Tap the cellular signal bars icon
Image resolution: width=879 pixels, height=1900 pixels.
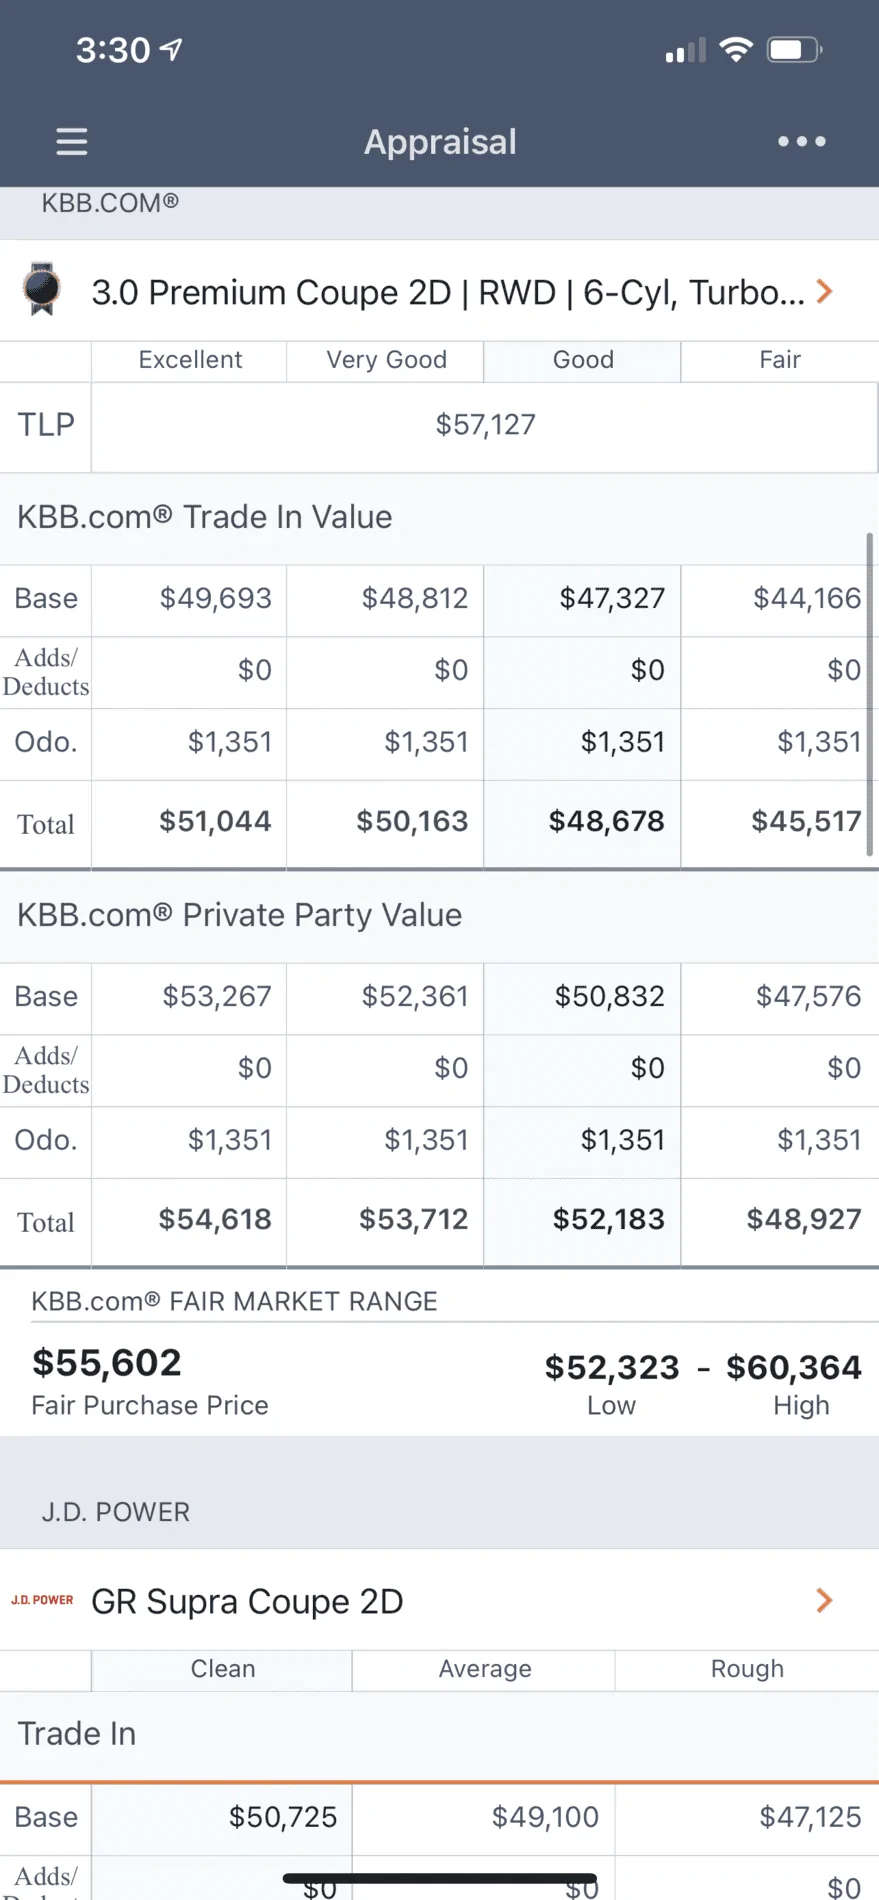coord(685,50)
